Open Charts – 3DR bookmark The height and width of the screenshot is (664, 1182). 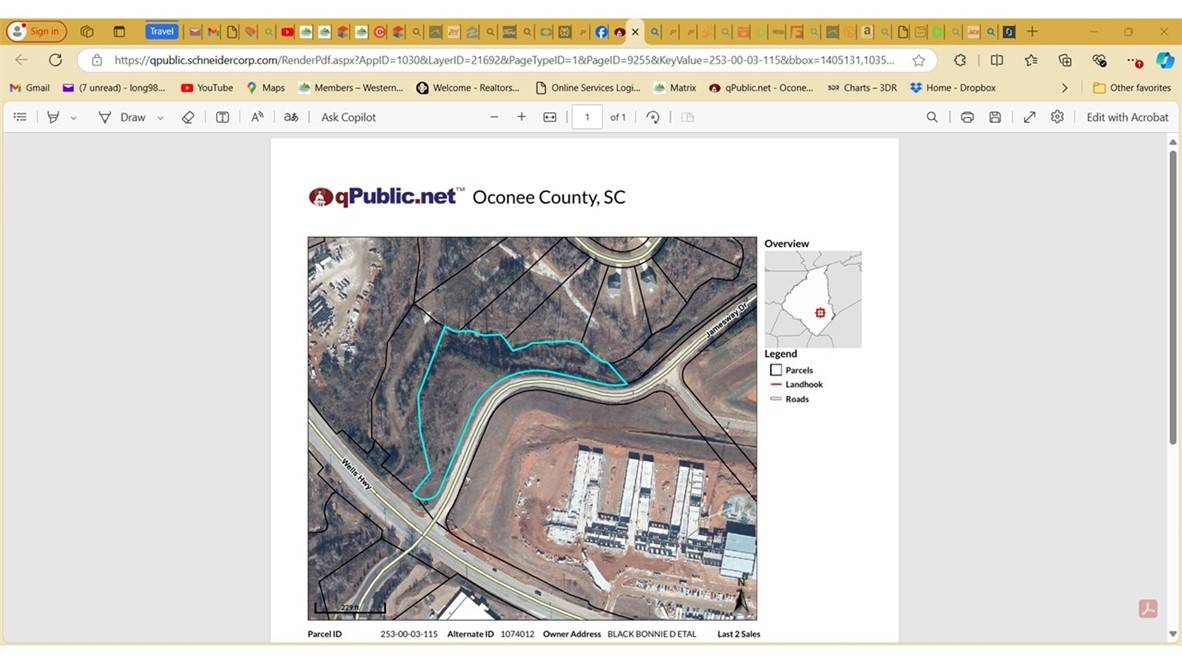(862, 87)
